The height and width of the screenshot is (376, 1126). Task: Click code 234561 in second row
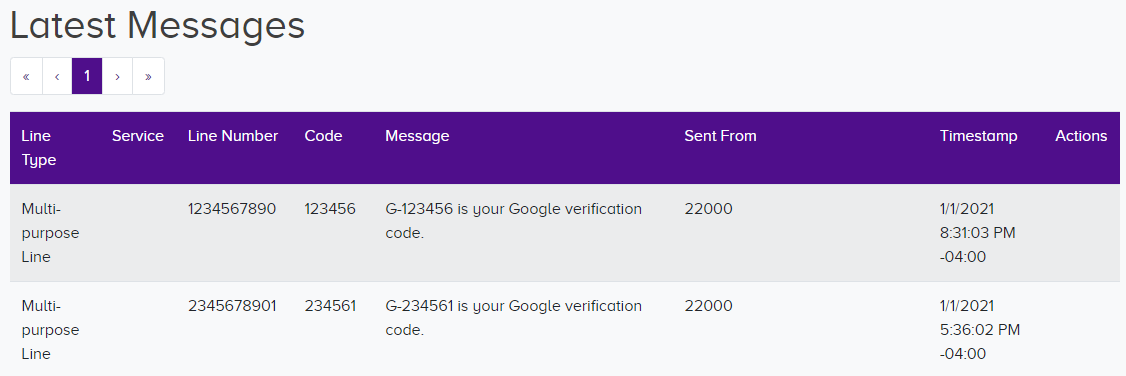click(330, 306)
